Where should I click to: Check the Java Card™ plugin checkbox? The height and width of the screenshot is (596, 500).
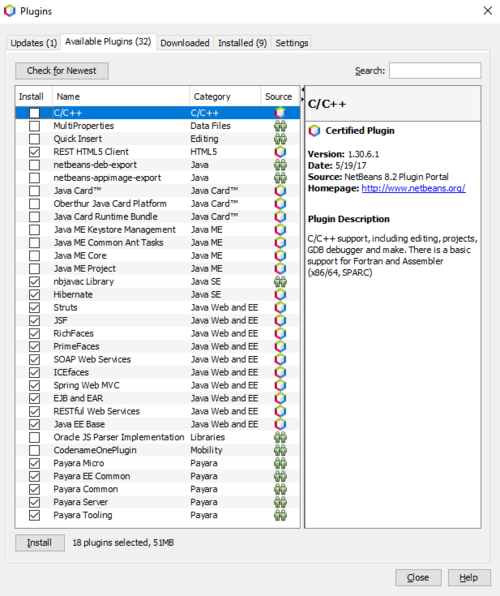click(x=34, y=190)
